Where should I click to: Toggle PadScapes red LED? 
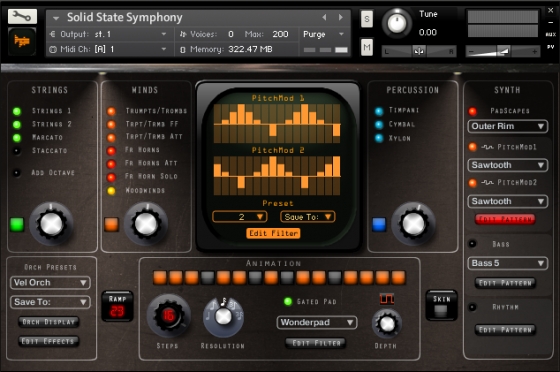click(472, 111)
